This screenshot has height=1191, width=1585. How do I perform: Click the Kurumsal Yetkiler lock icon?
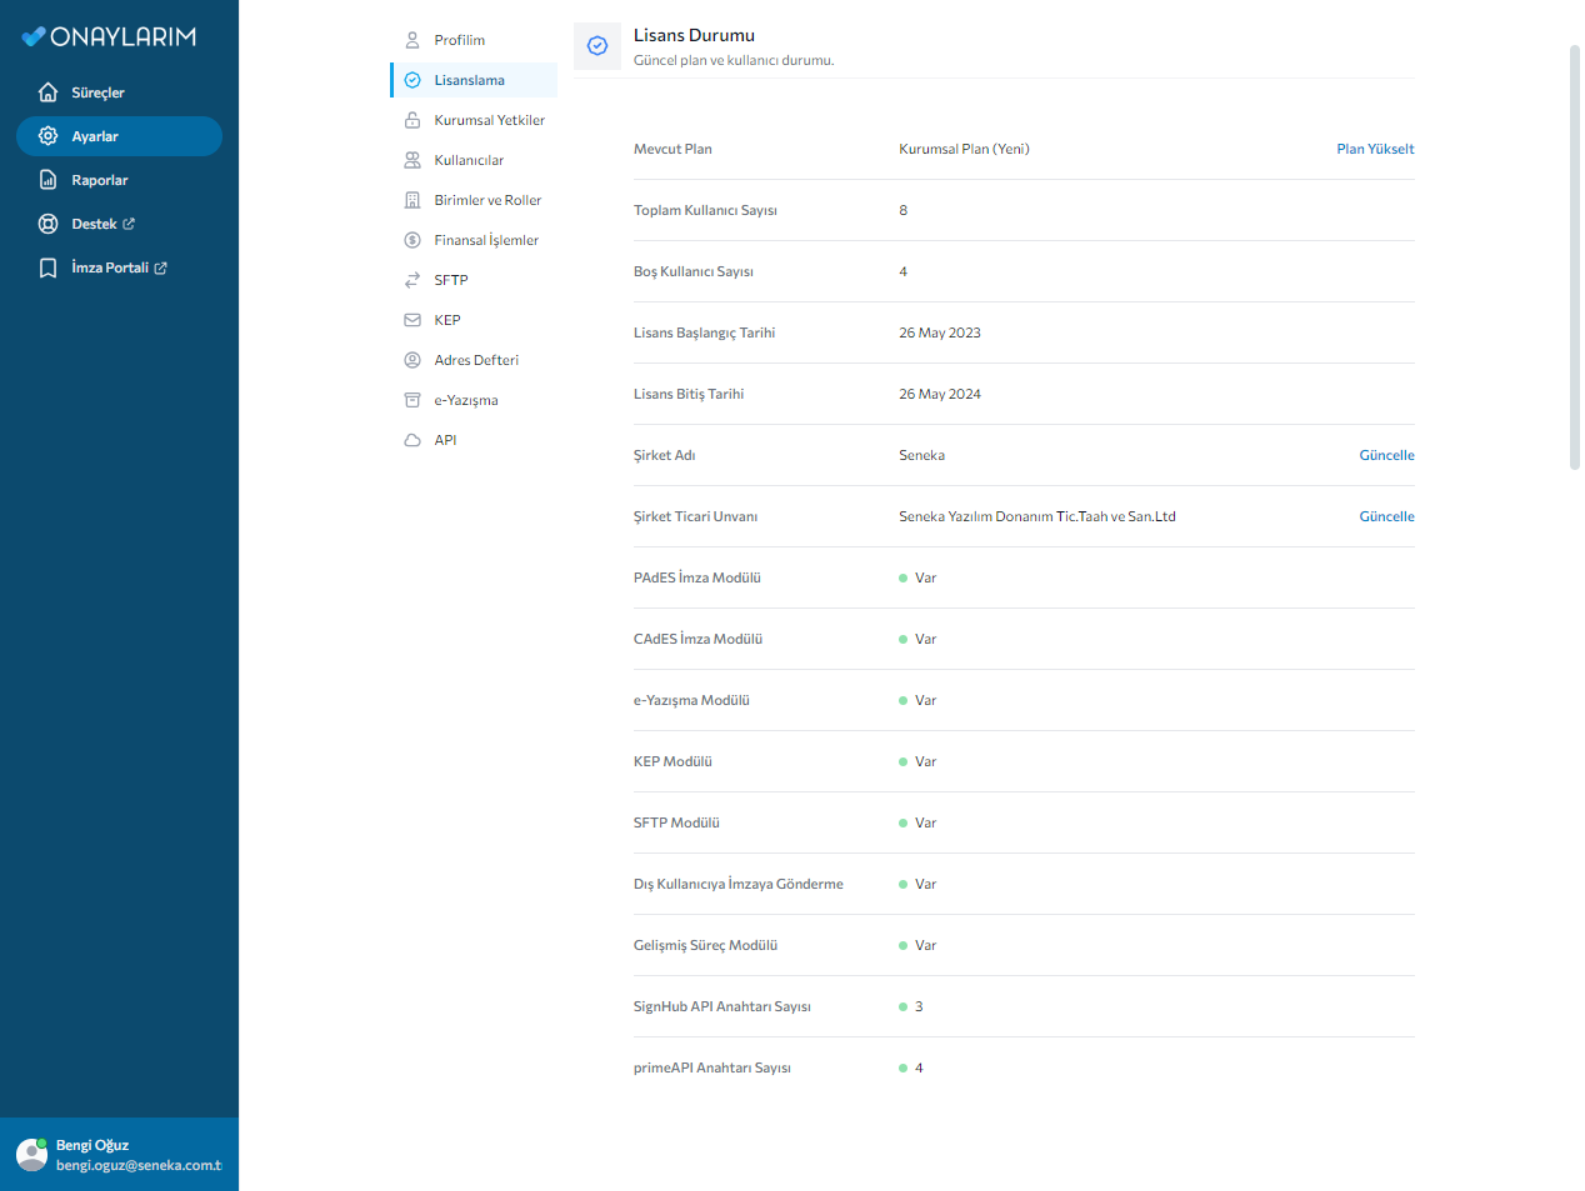click(412, 120)
